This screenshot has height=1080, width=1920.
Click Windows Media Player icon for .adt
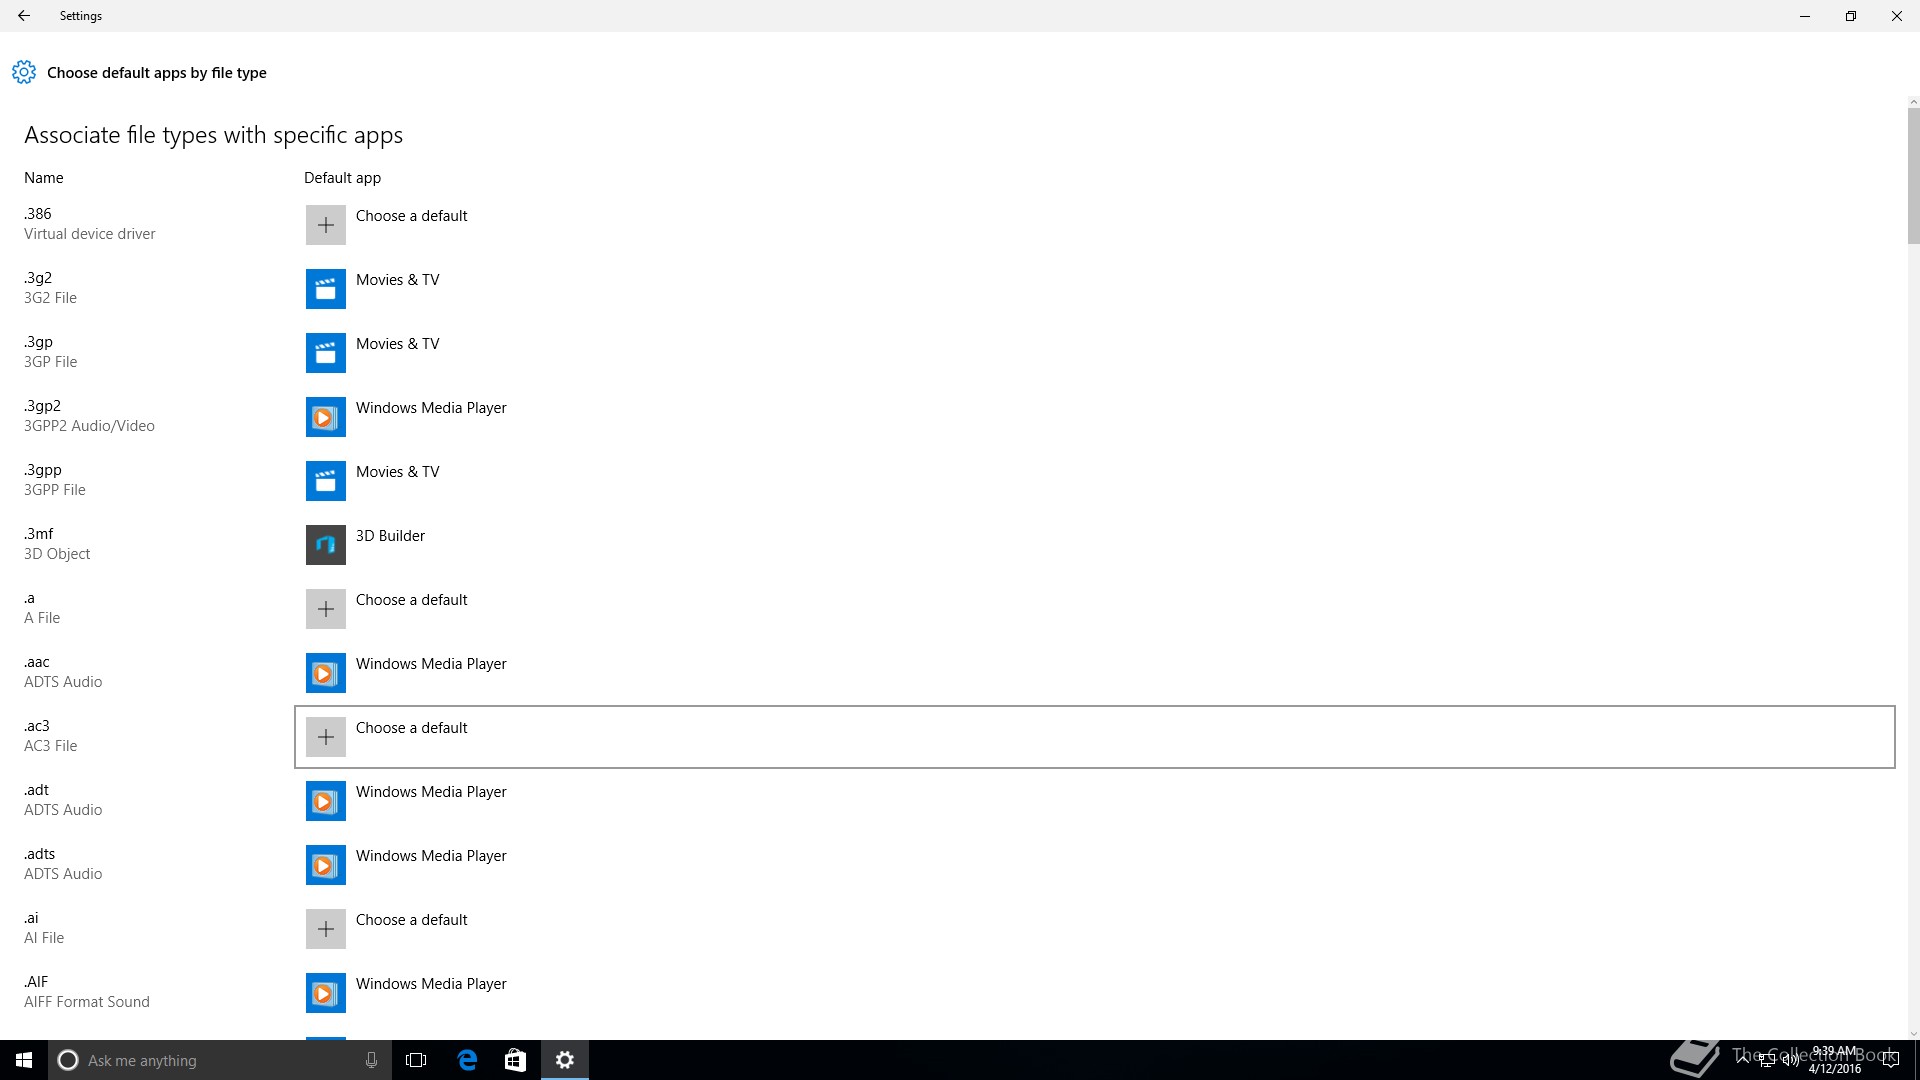(x=326, y=801)
